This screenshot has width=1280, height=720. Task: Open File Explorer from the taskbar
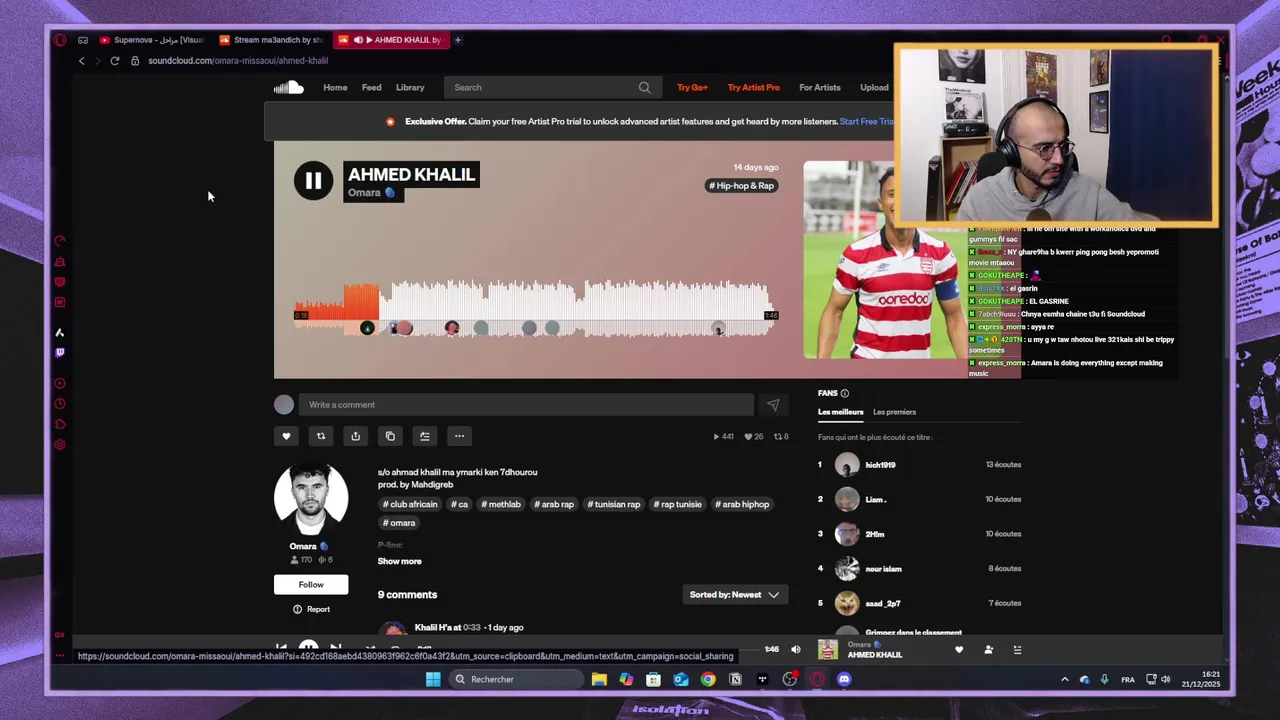coord(599,680)
